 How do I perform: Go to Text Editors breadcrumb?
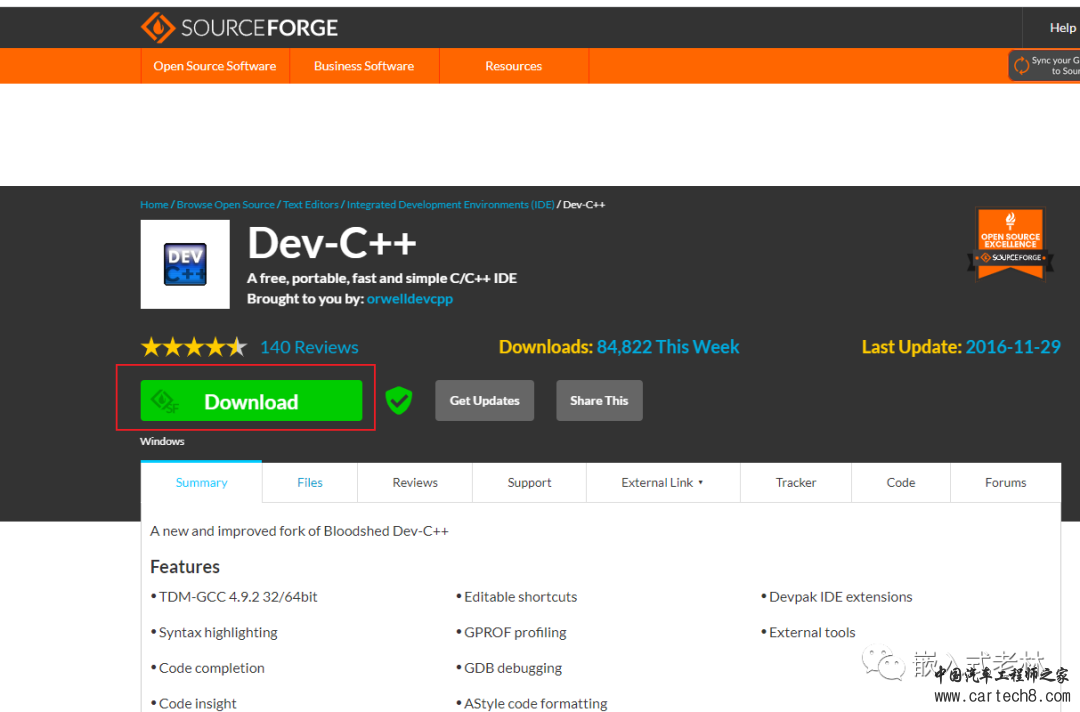[311, 205]
